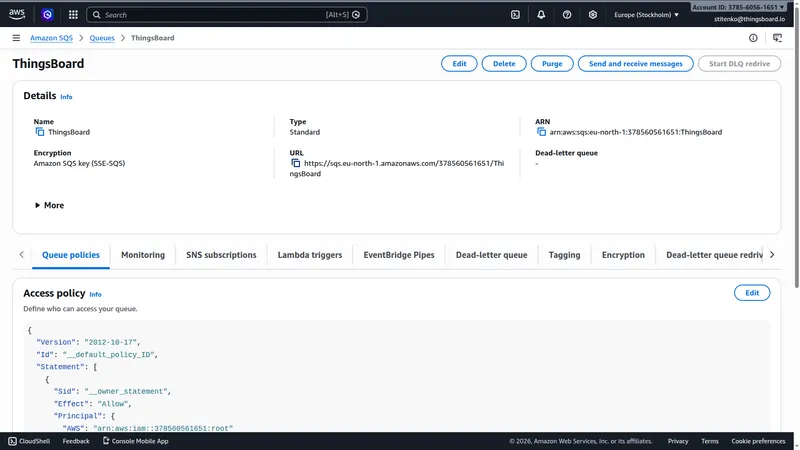
Task: Click the '__default_policy_ID' policy line
Action: (x=97, y=355)
